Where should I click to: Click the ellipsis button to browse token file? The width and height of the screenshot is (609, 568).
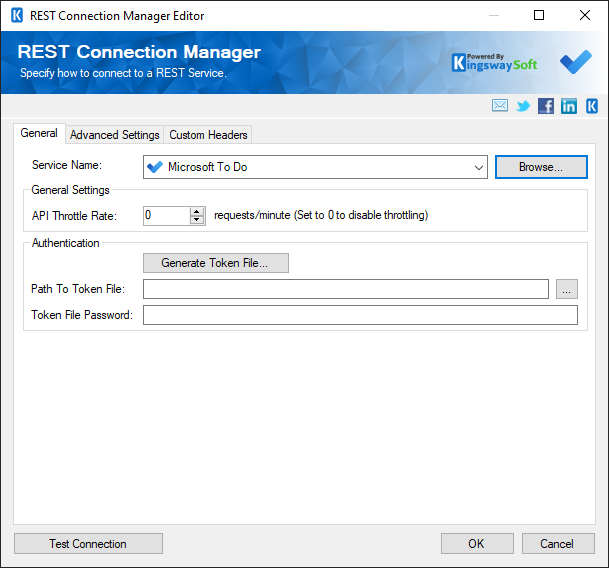click(567, 289)
